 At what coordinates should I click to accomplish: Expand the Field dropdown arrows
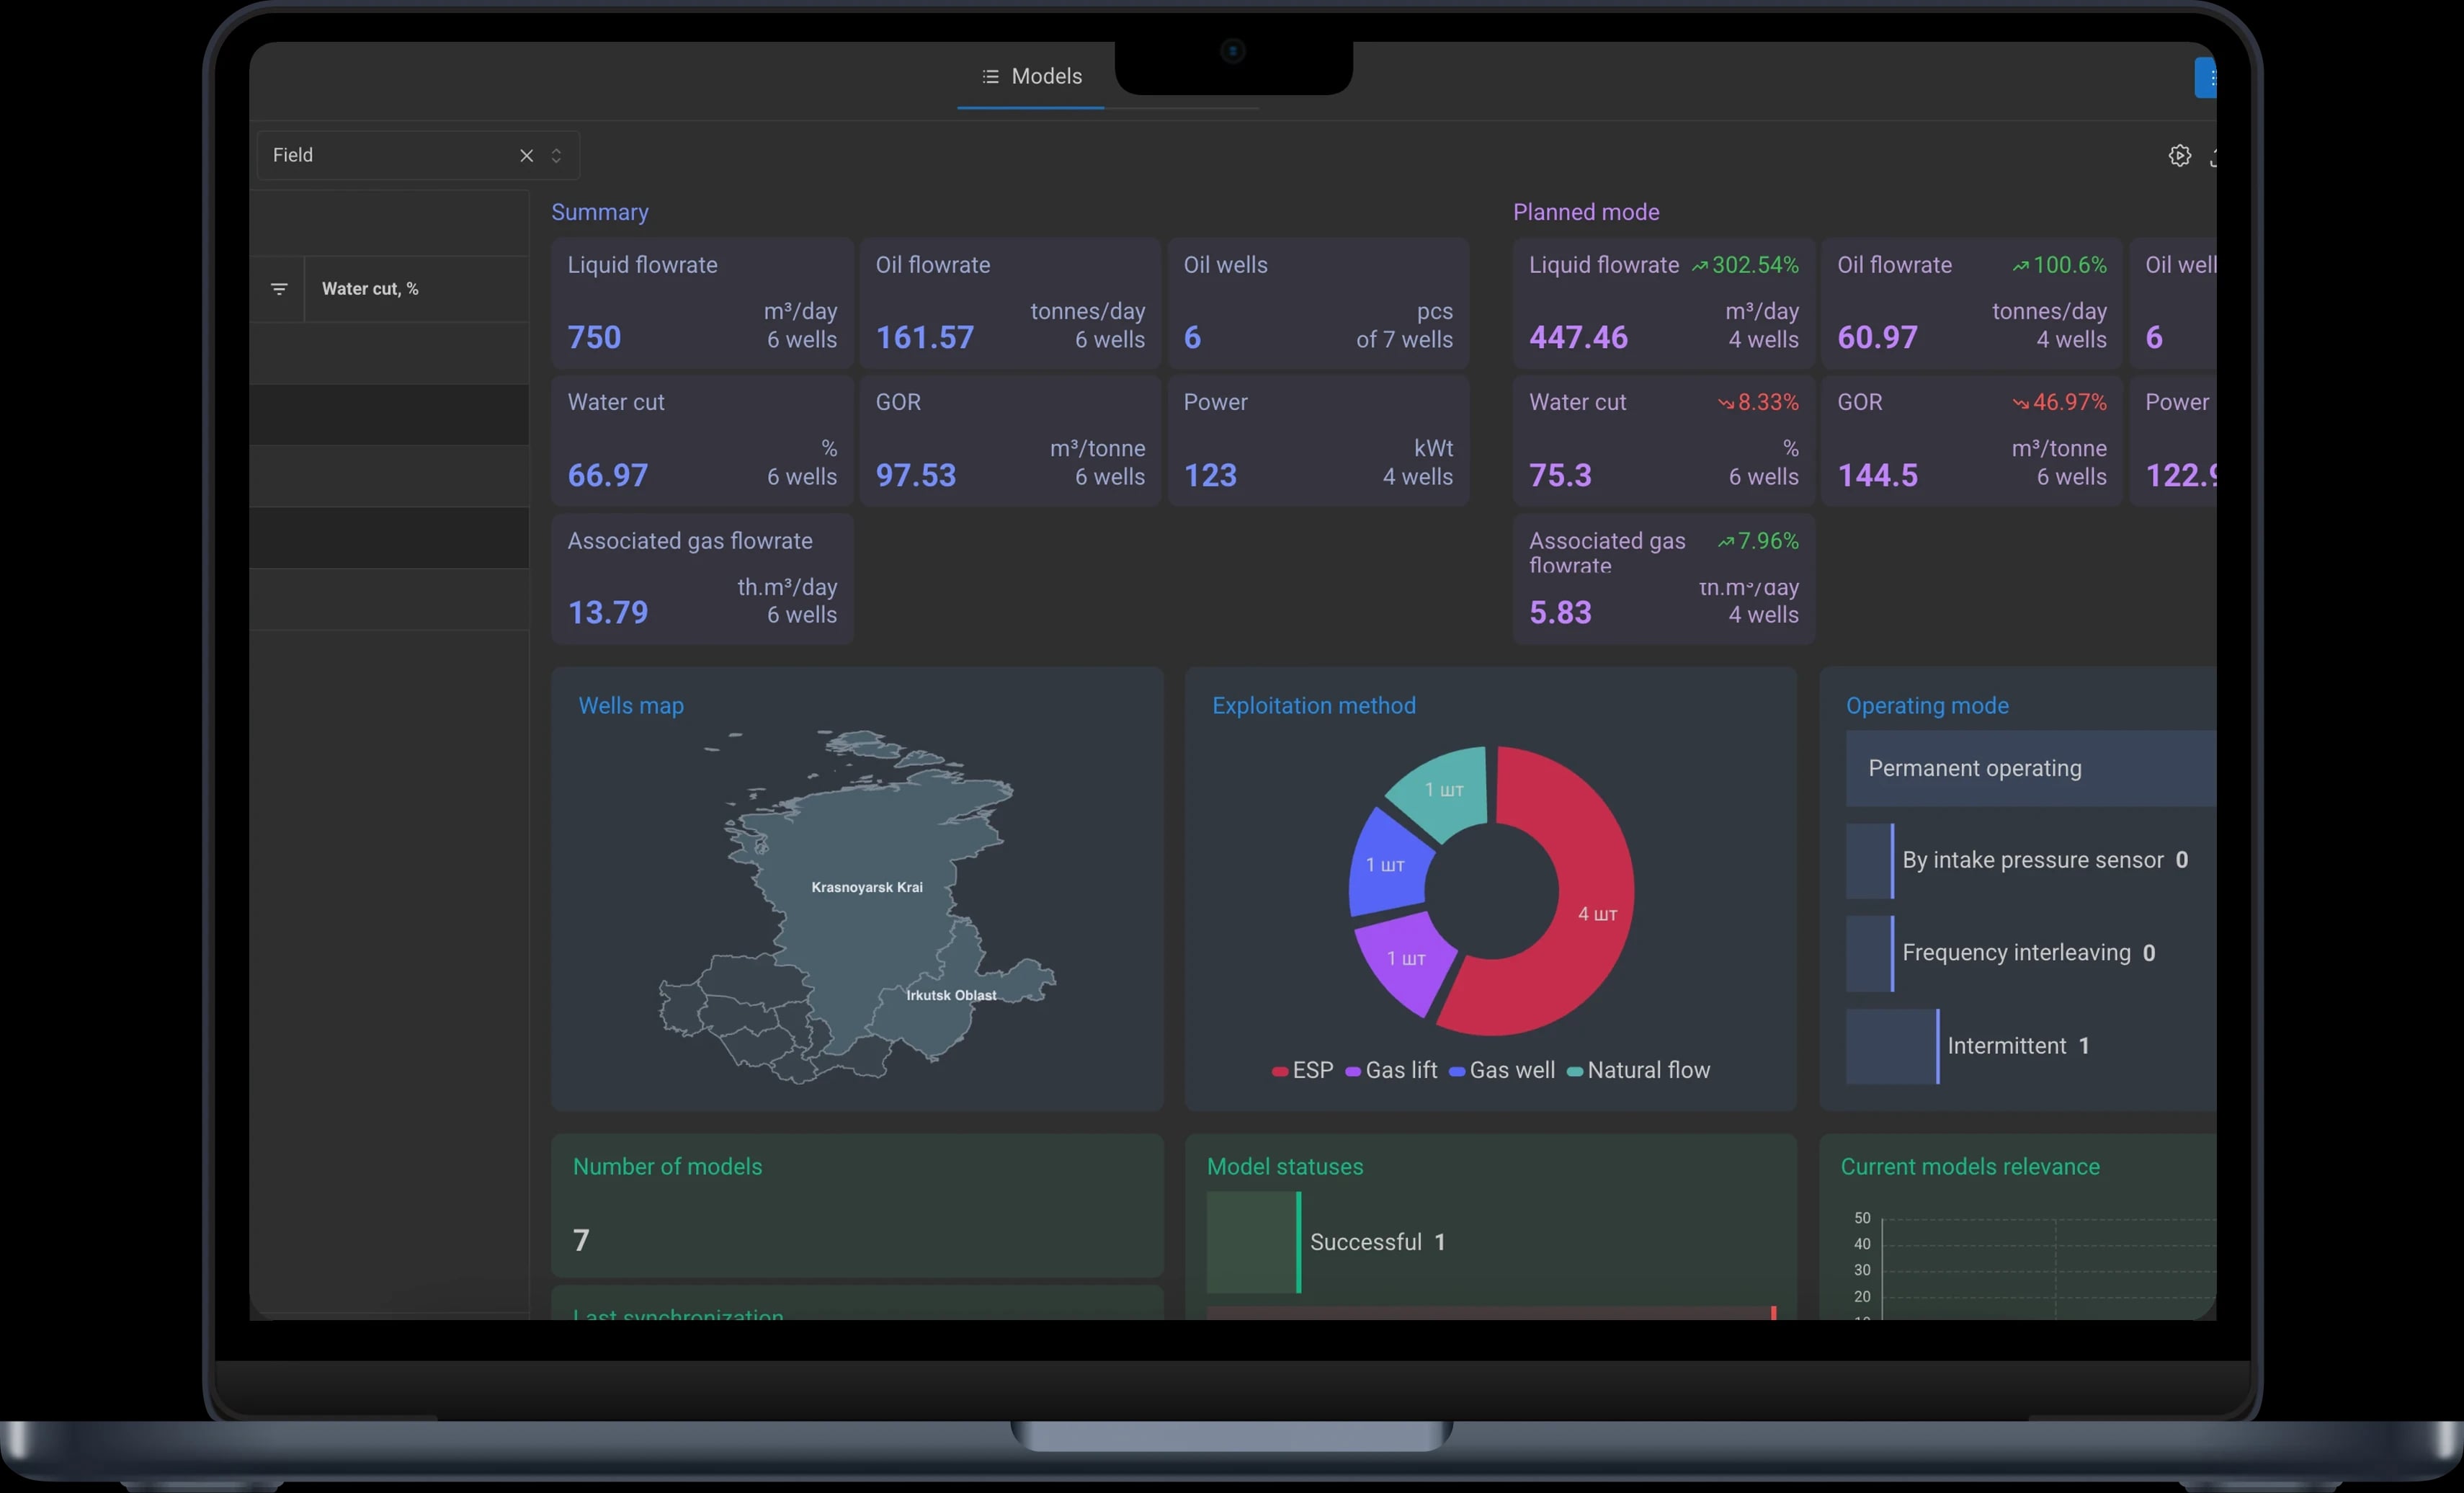point(556,155)
